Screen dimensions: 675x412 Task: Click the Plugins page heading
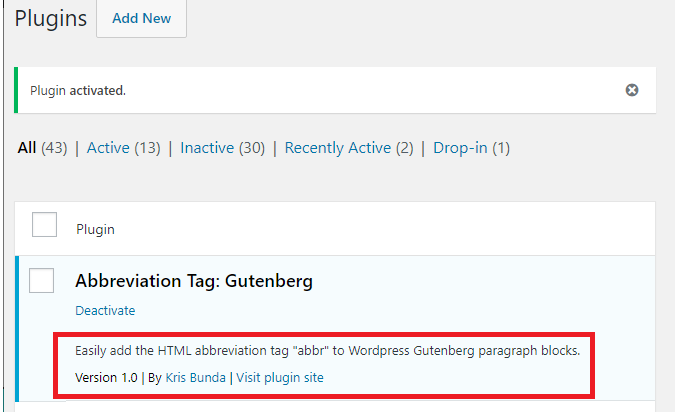tap(51, 19)
